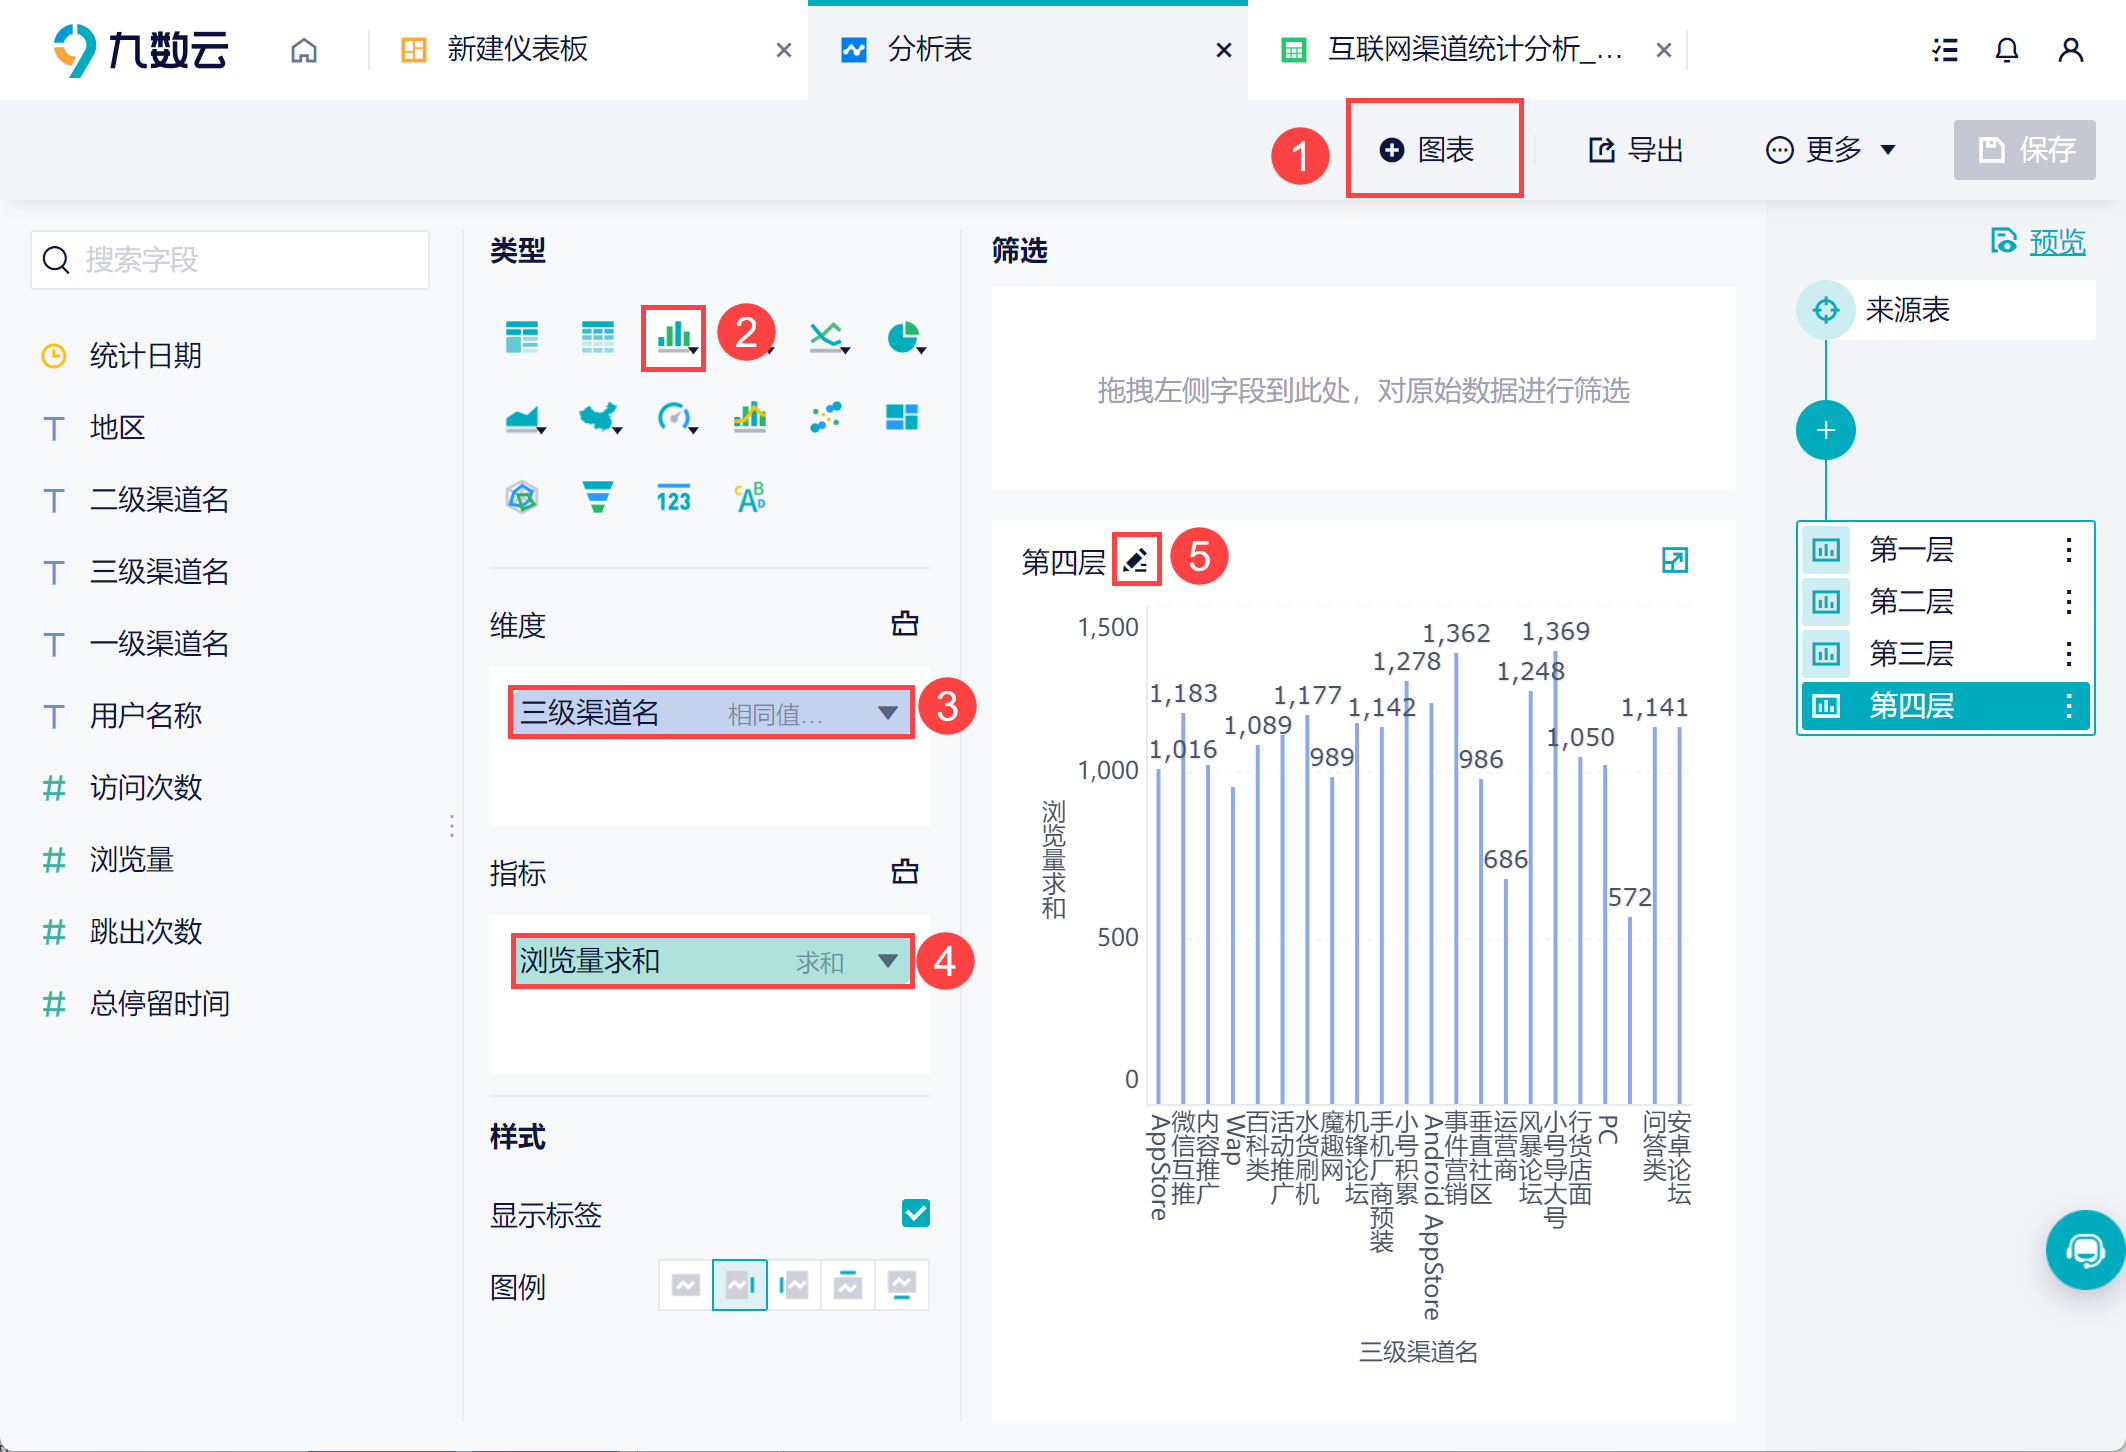
Task: Open the notifications bell icon
Action: coord(2006,50)
